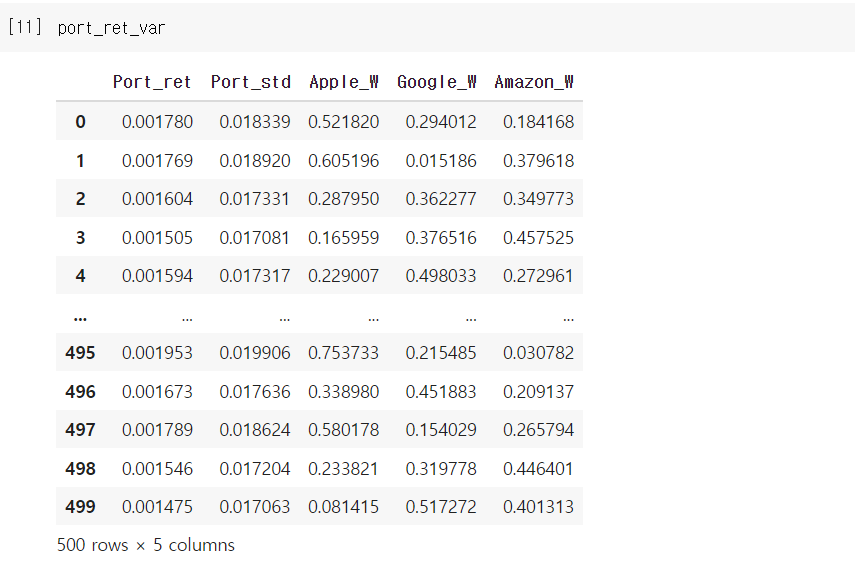The height and width of the screenshot is (561, 856).
Task: Click Google_W value 0.294012
Action: (x=441, y=122)
